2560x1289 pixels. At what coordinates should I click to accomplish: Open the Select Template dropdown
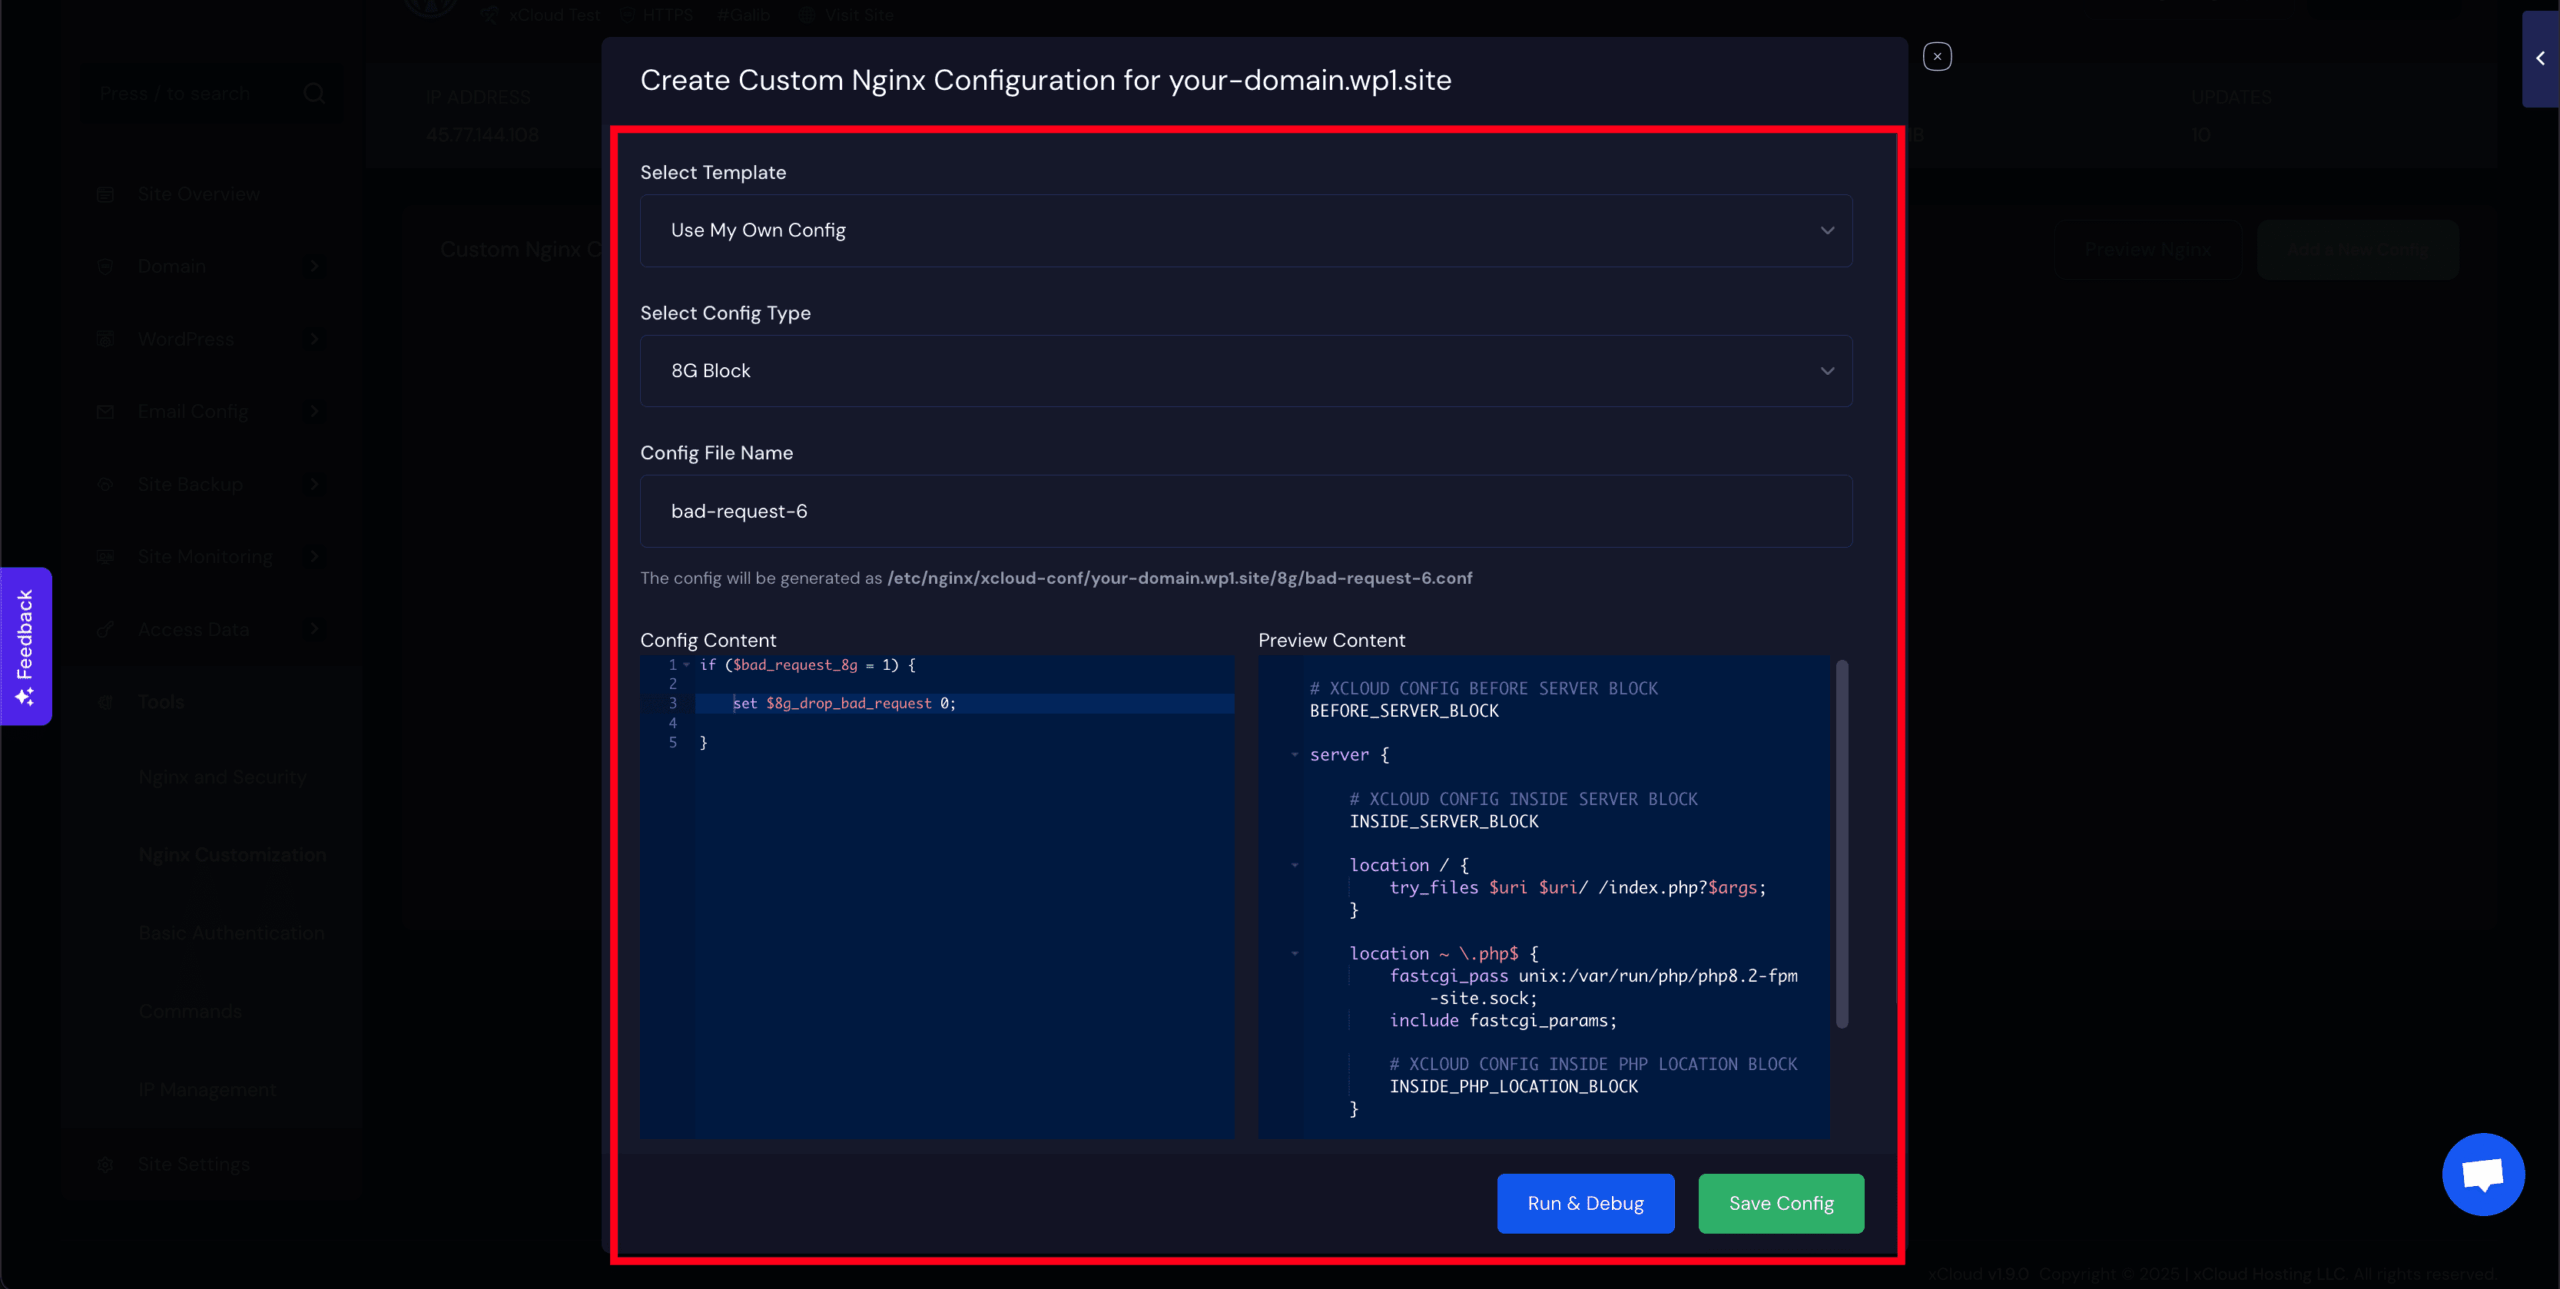(x=1245, y=230)
